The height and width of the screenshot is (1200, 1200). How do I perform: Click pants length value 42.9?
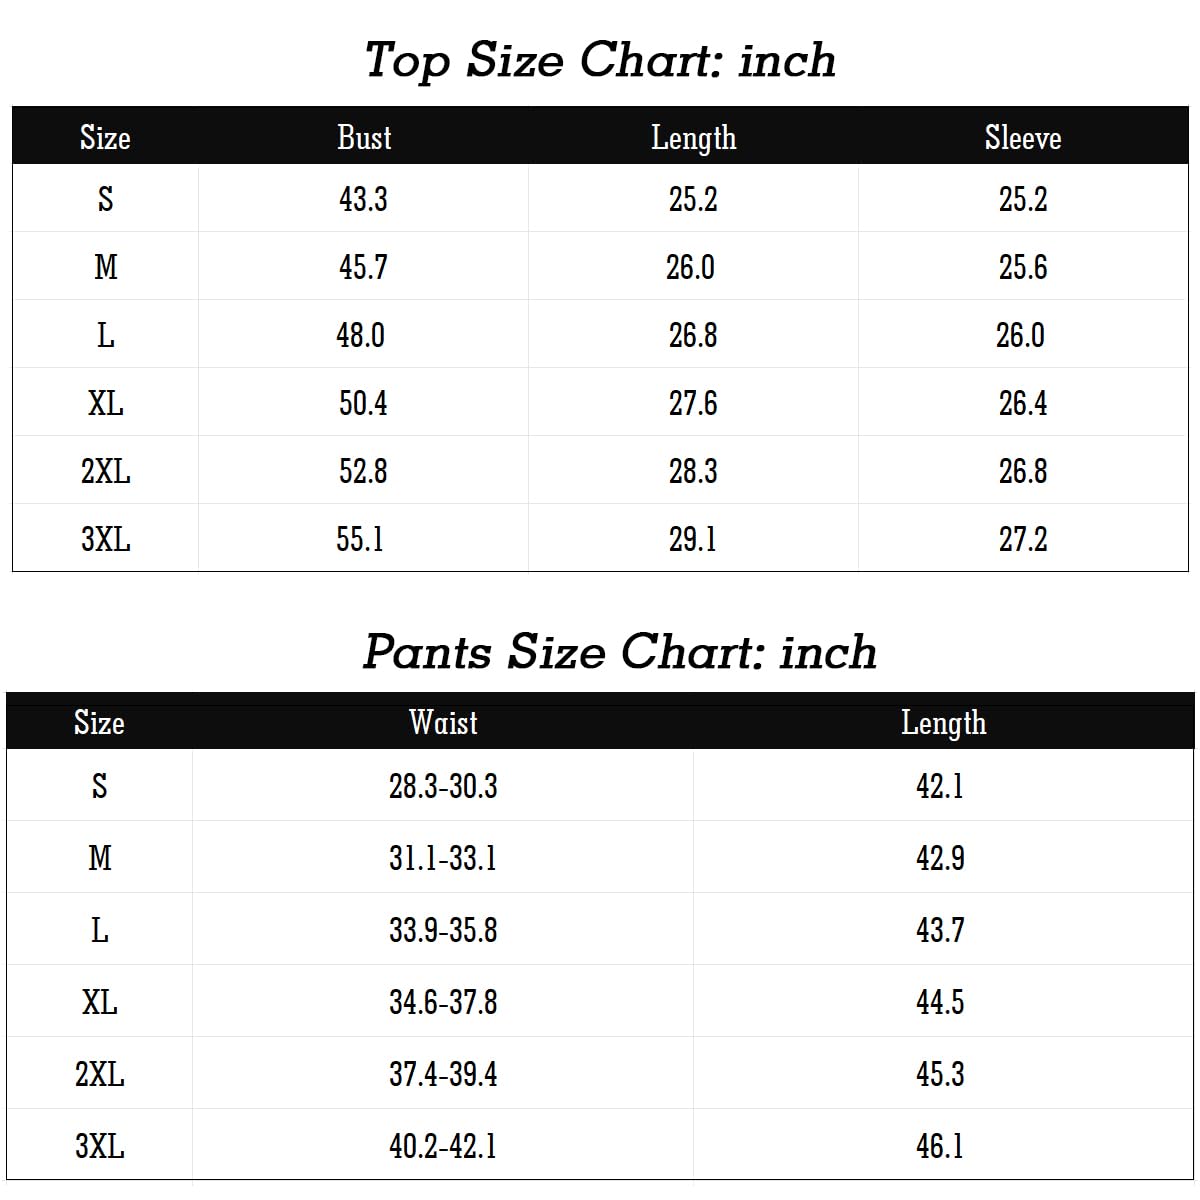click(x=940, y=858)
